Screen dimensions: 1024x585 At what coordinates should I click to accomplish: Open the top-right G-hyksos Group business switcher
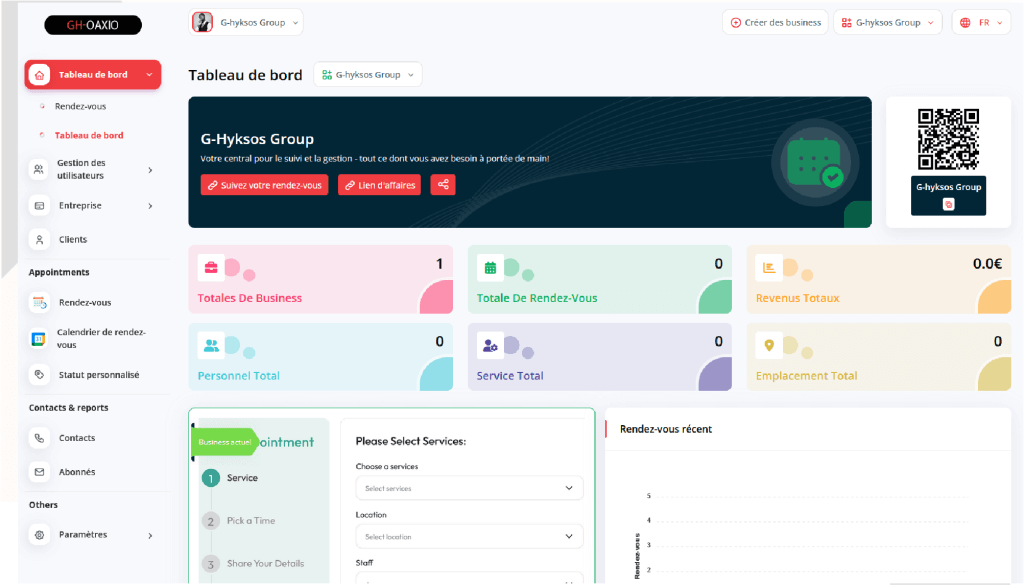888,23
